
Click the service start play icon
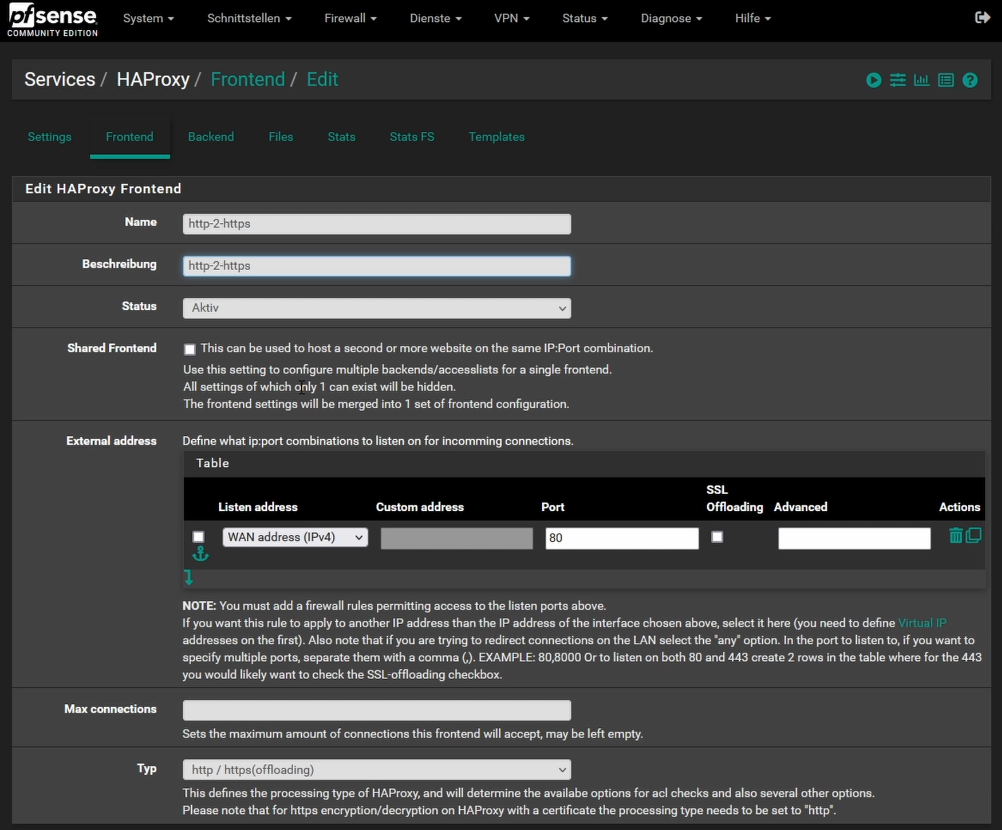(874, 80)
